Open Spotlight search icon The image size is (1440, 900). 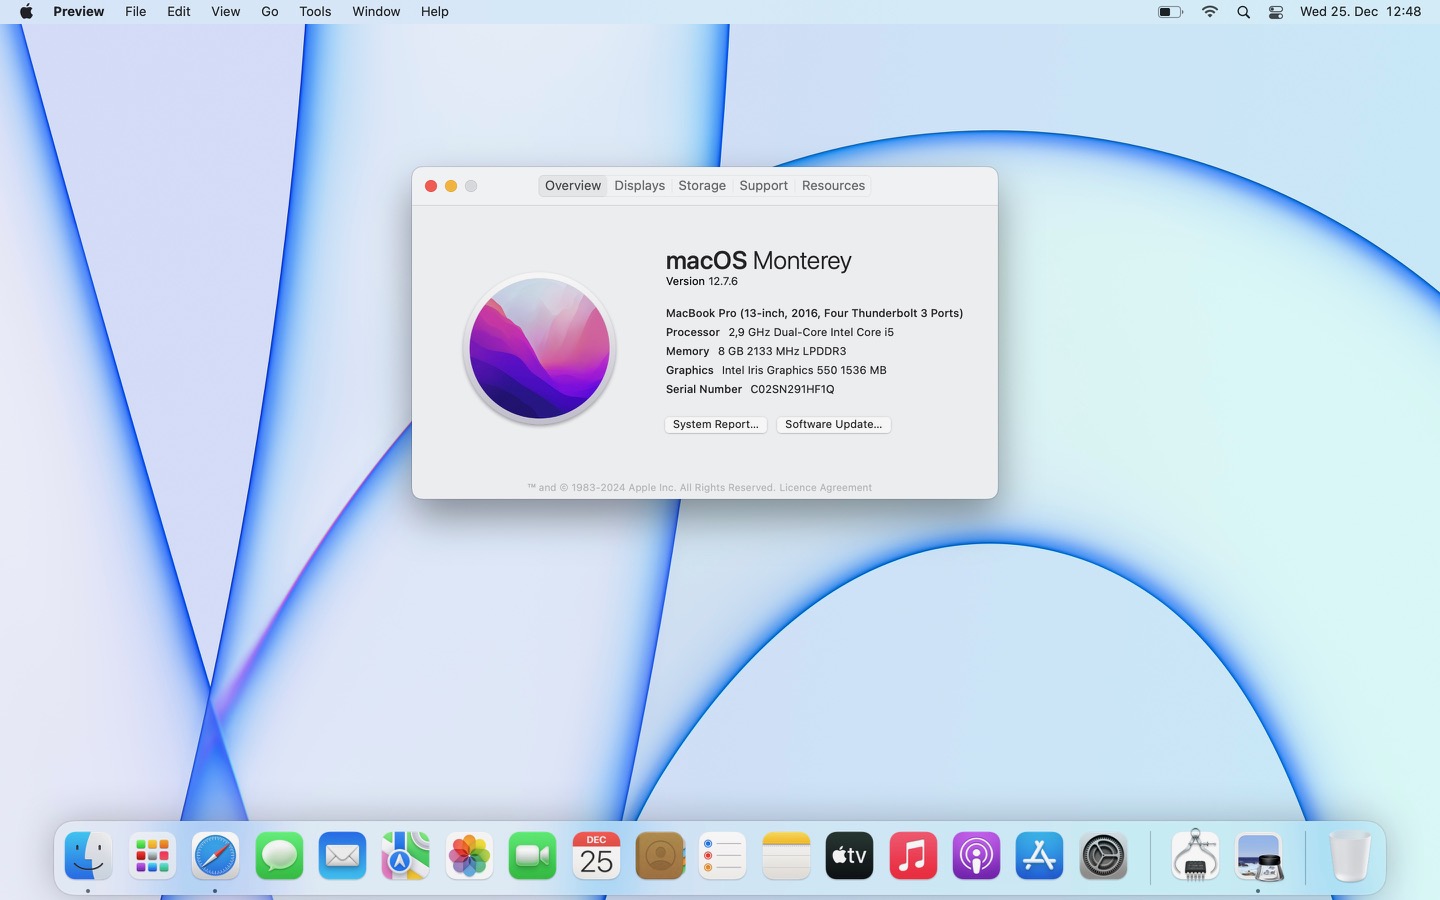tap(1243, 12)
